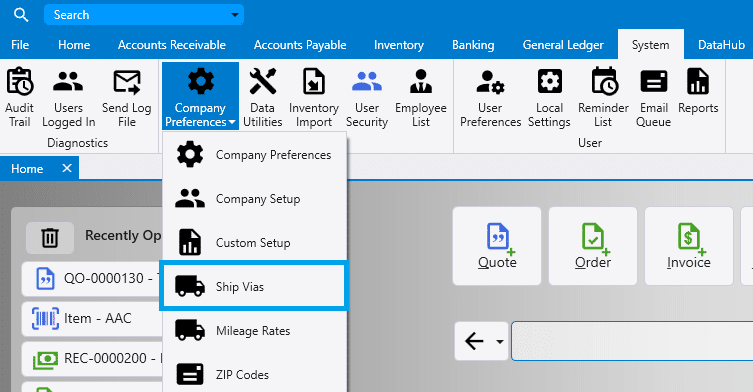The image size is (753, 392).
Task: Create a new Quote
Action: pyautogui.click(x=497, y=246)
